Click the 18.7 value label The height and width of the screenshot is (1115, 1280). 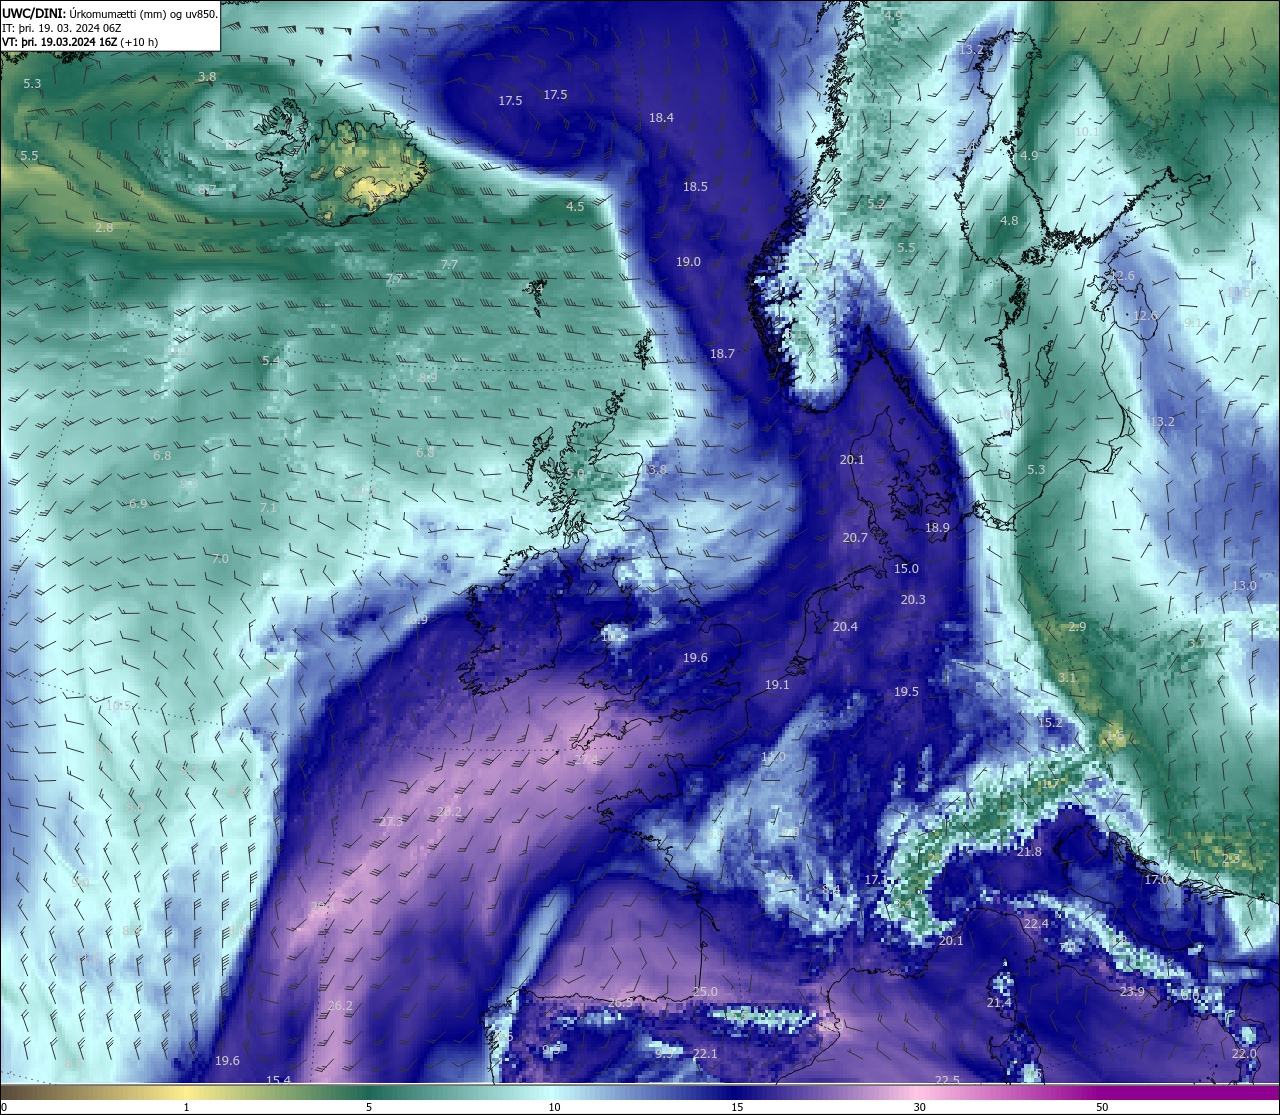coord(722,353)
